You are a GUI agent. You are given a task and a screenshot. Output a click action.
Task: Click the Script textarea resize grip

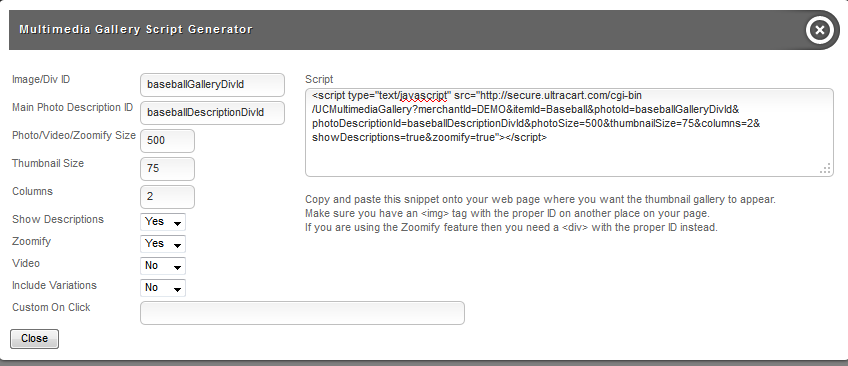coord(825,169)
